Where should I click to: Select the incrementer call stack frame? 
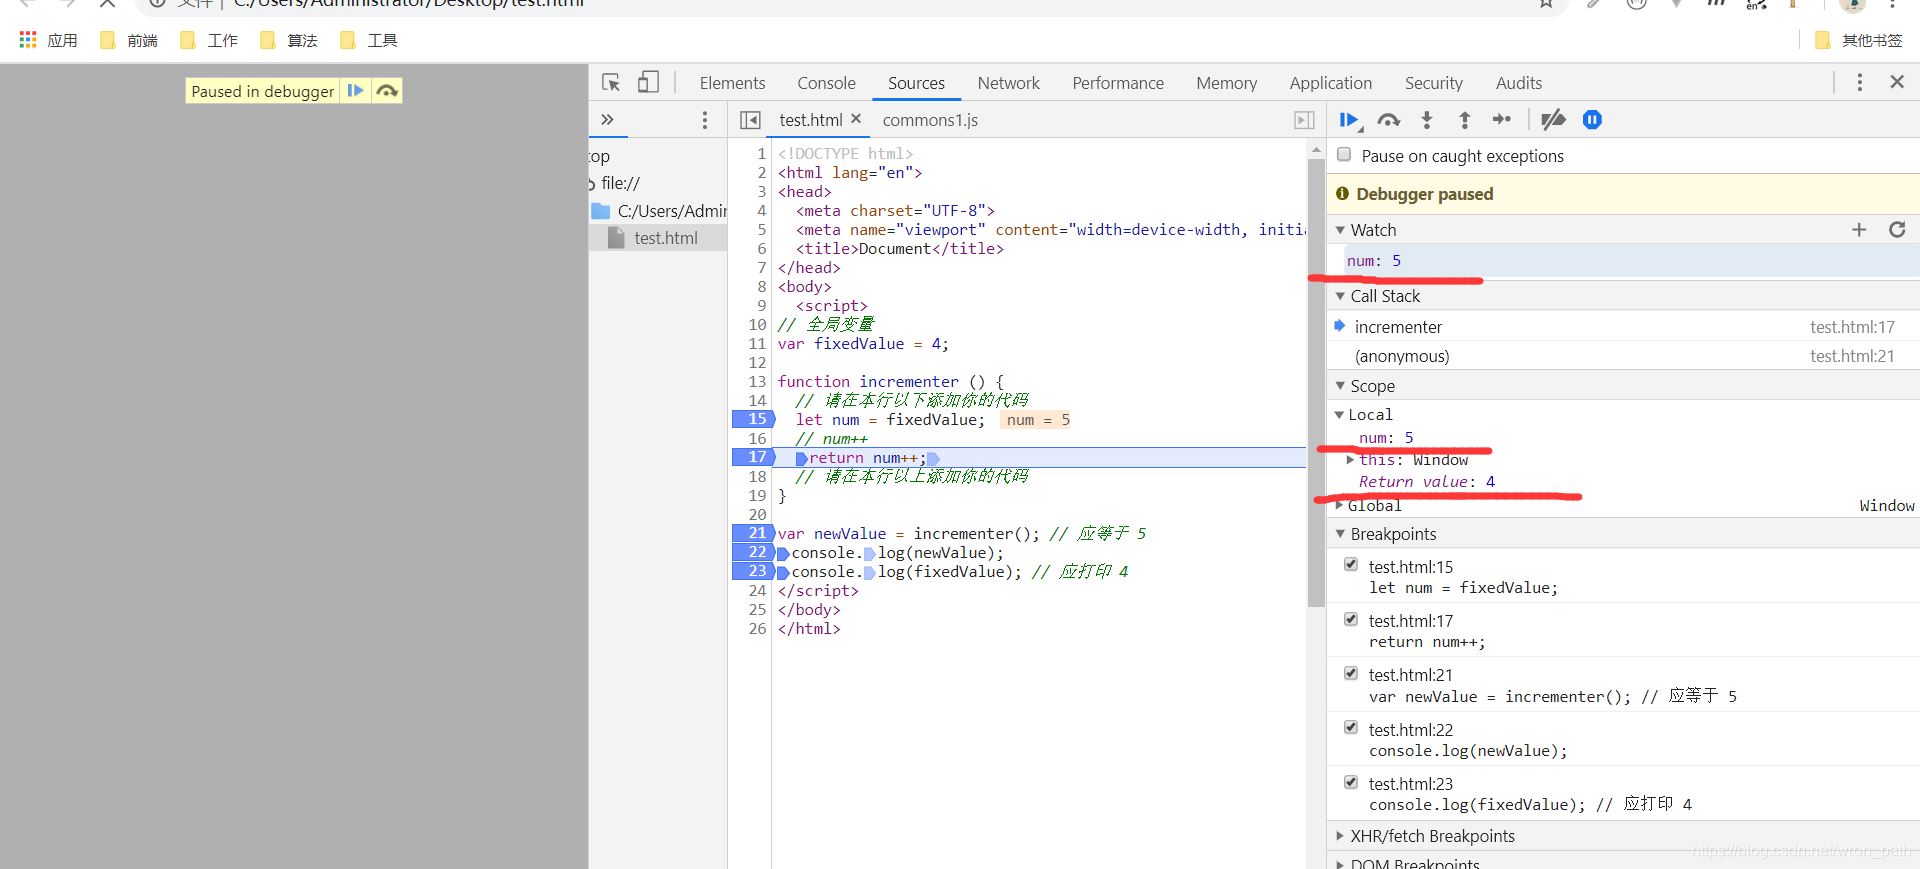pyautogui.click(x=1623, y=327)
